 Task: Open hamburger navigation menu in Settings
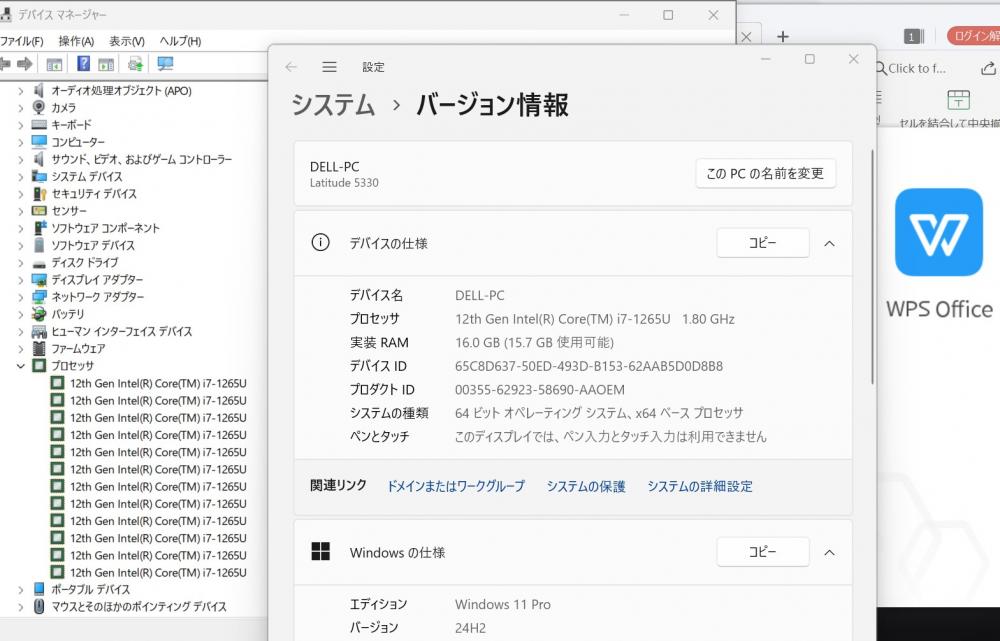click(329, 67)
